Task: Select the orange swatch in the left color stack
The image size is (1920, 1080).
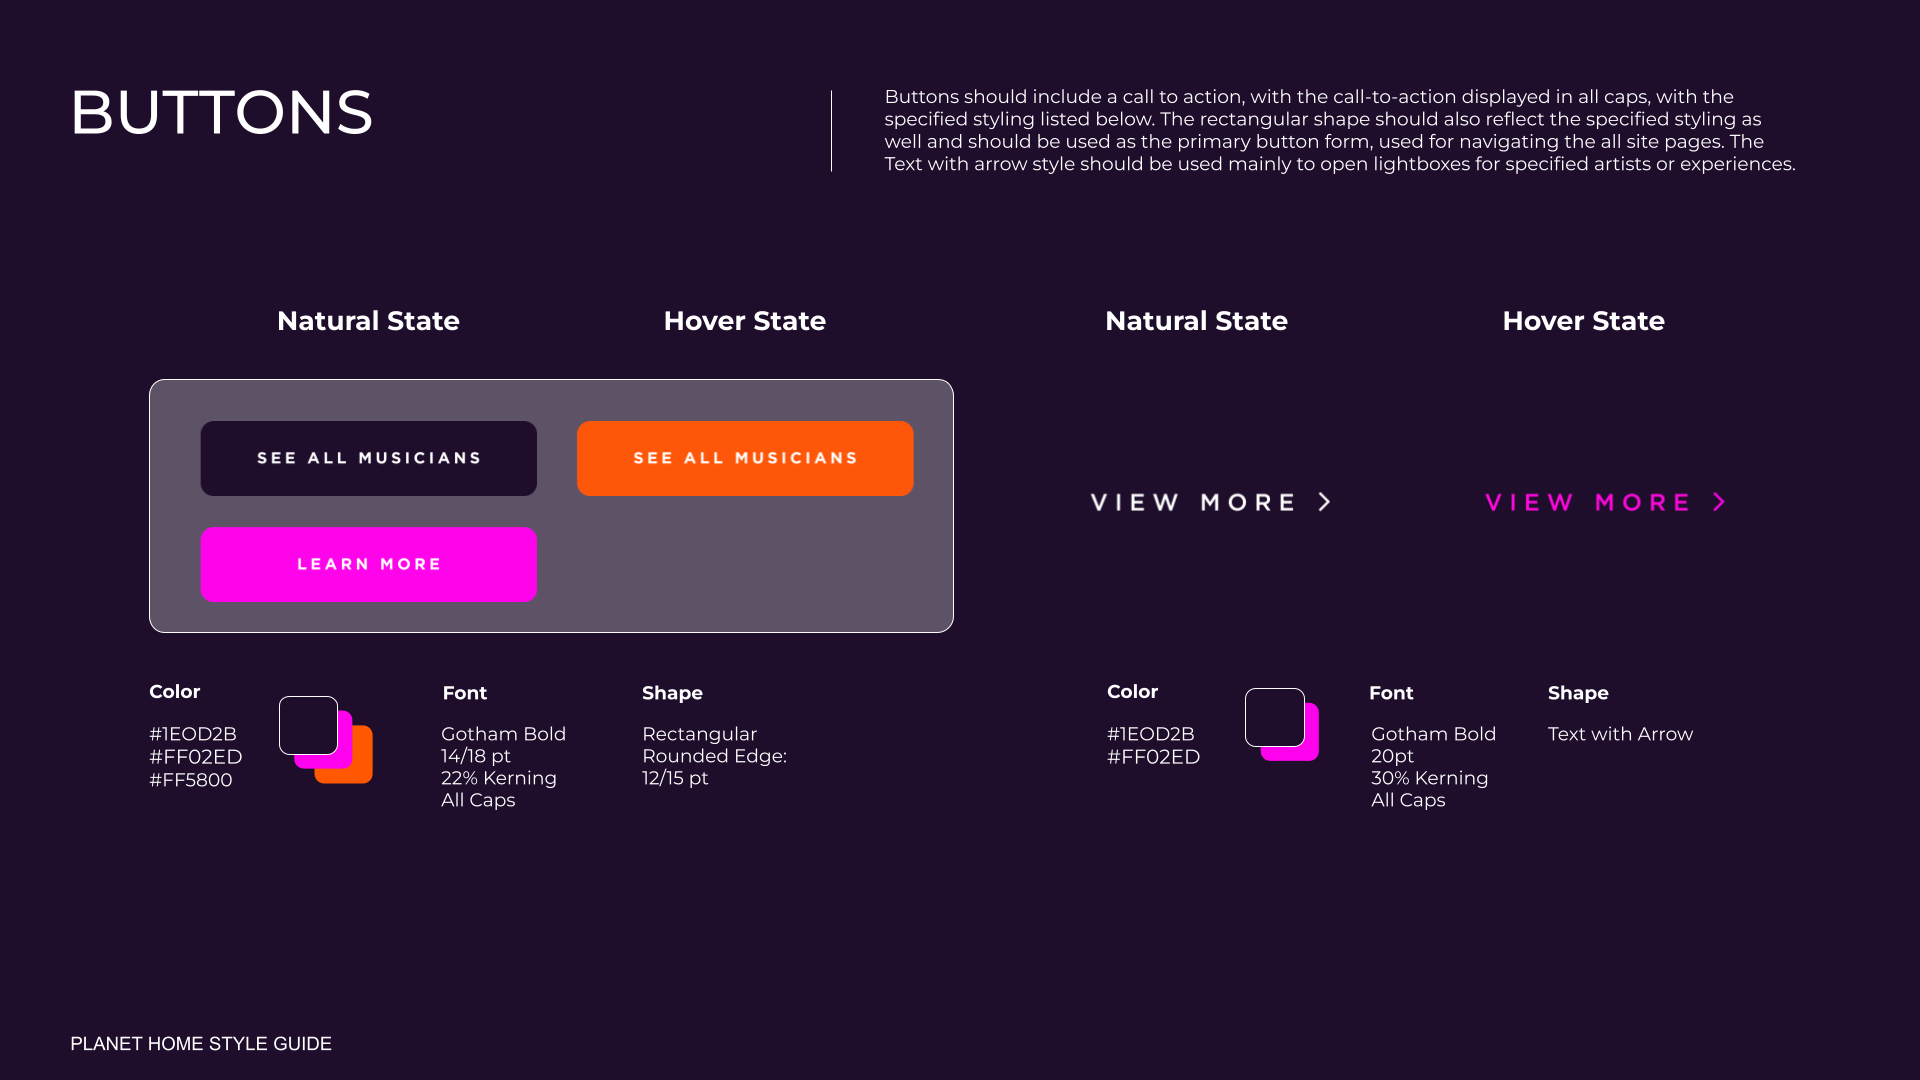Action: pos(358,768)
